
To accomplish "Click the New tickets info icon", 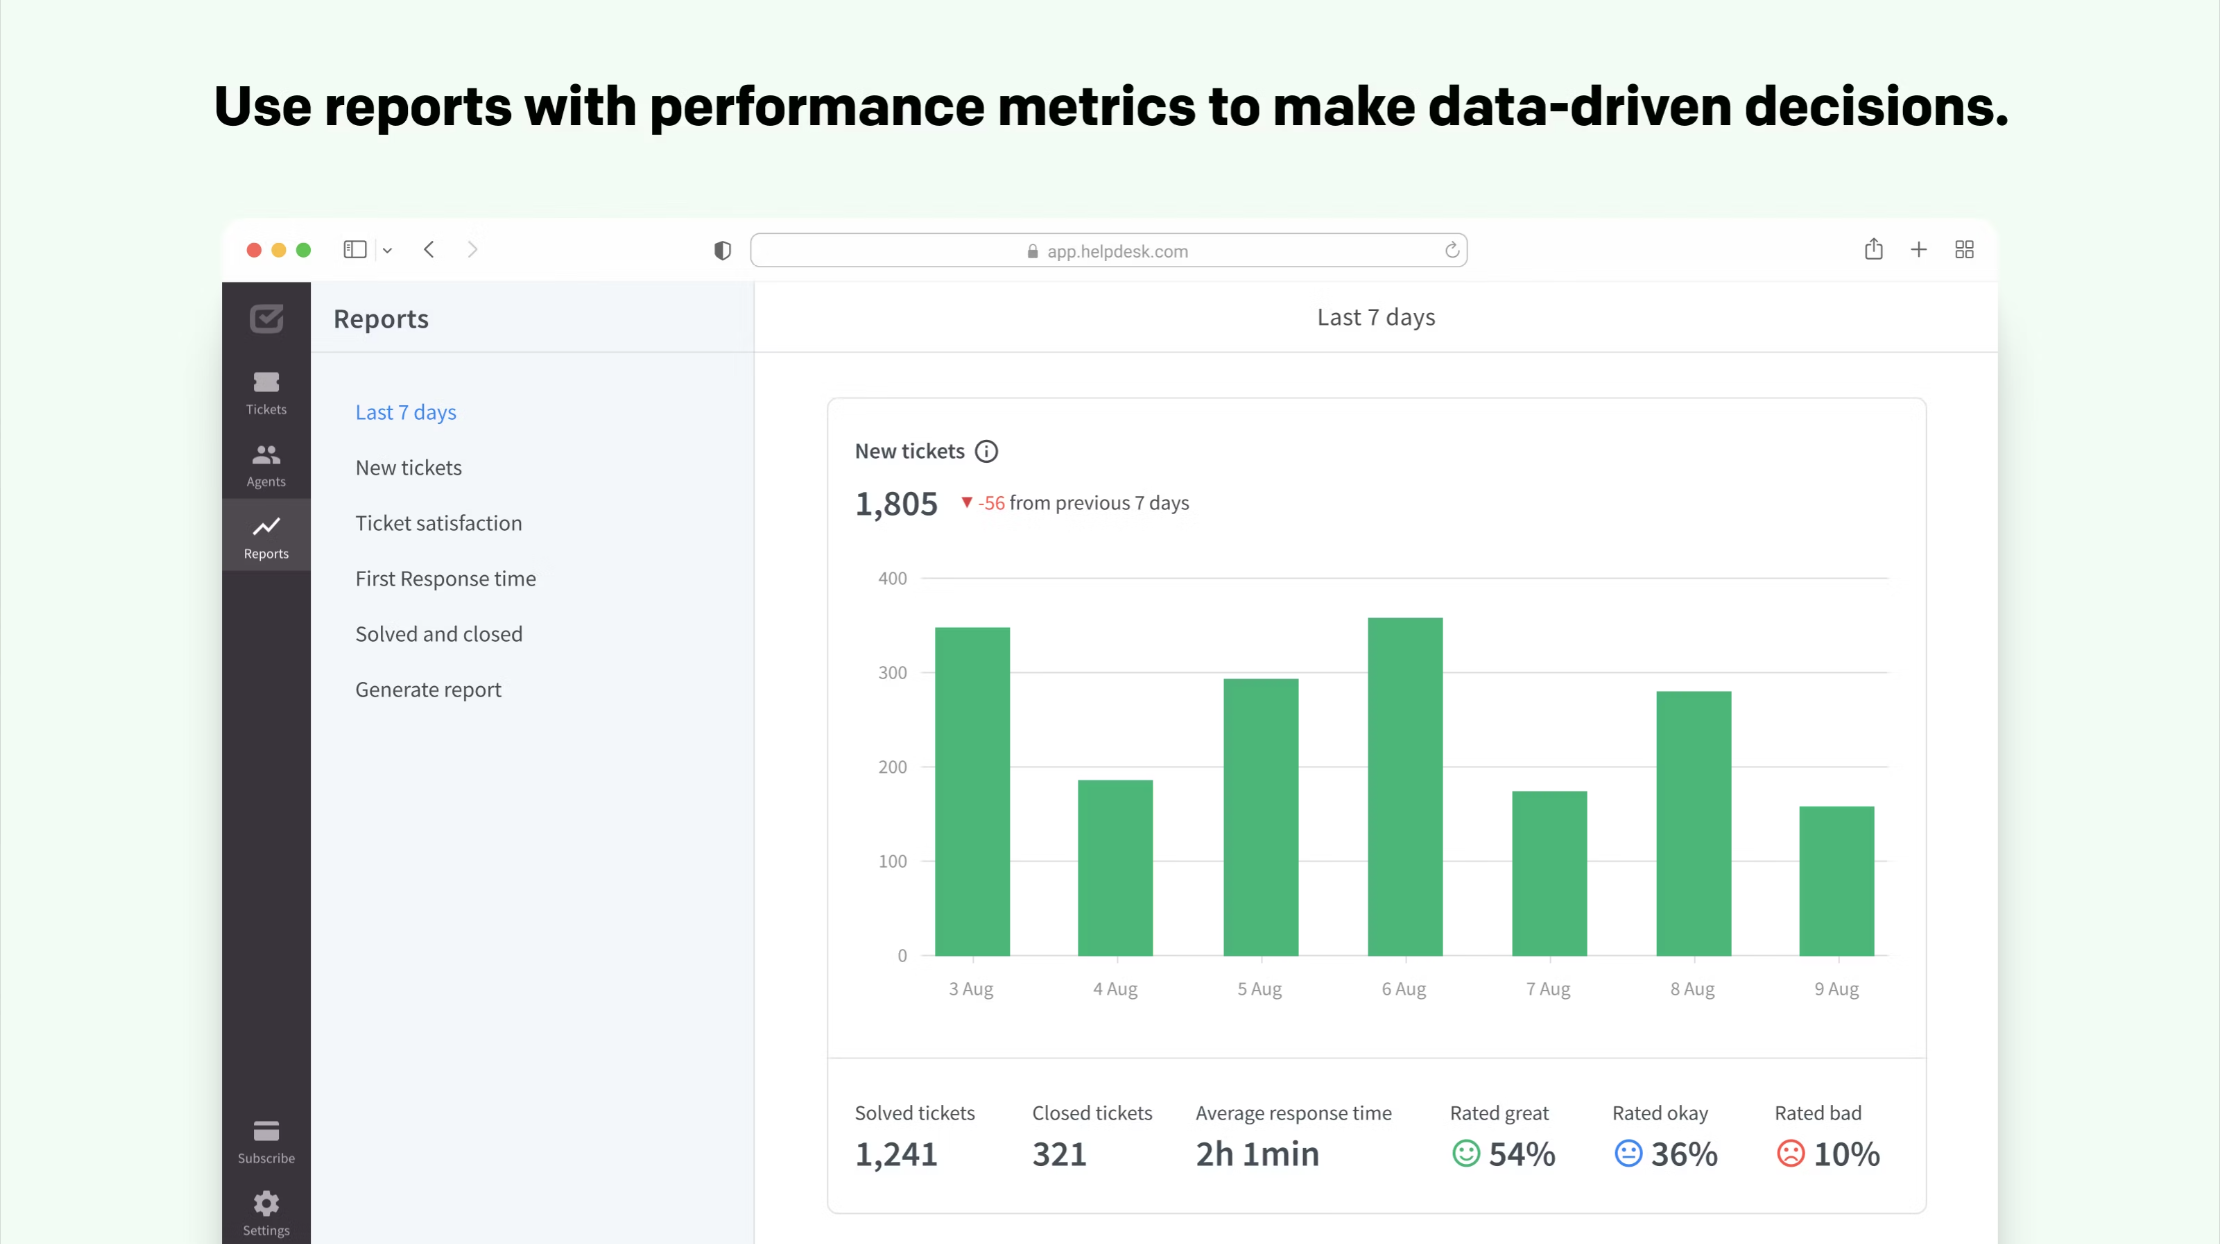I will (x=986, y=451).
